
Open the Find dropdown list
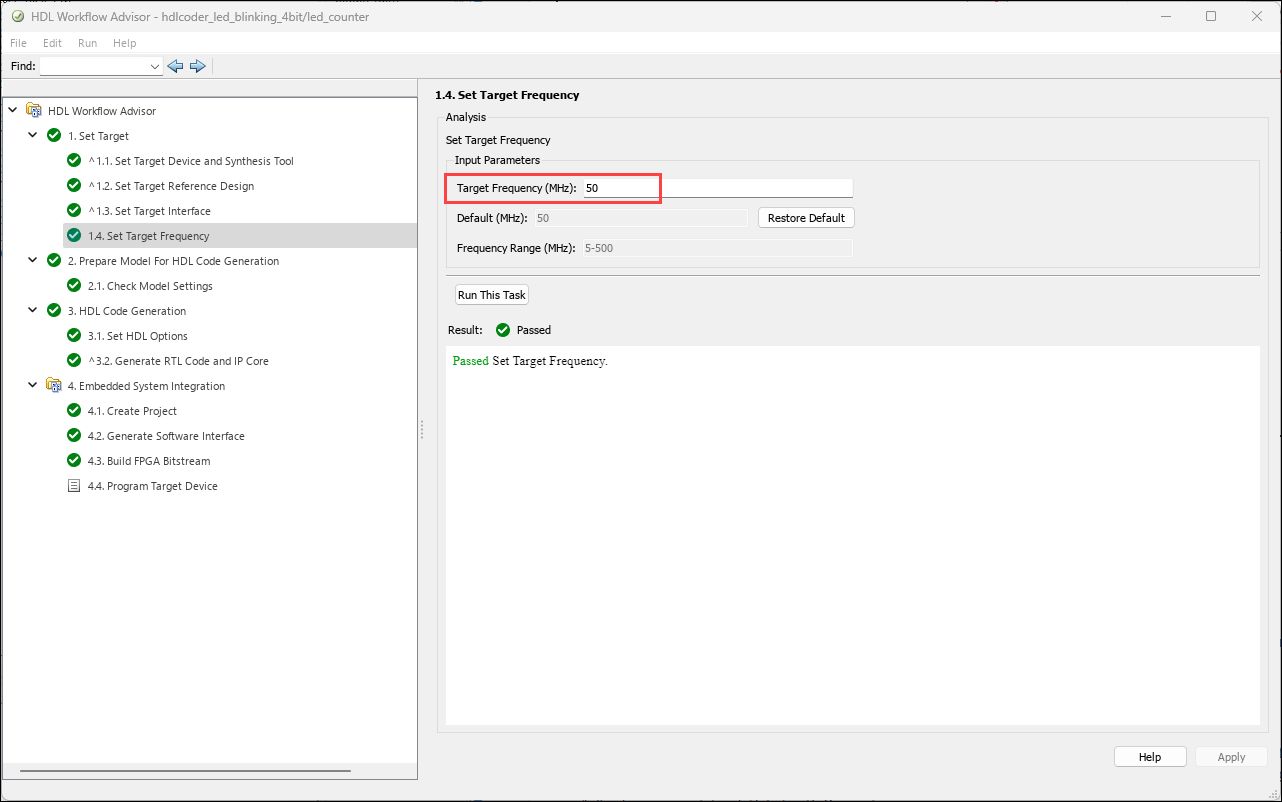pyautogui.click(x=154, y=66)
